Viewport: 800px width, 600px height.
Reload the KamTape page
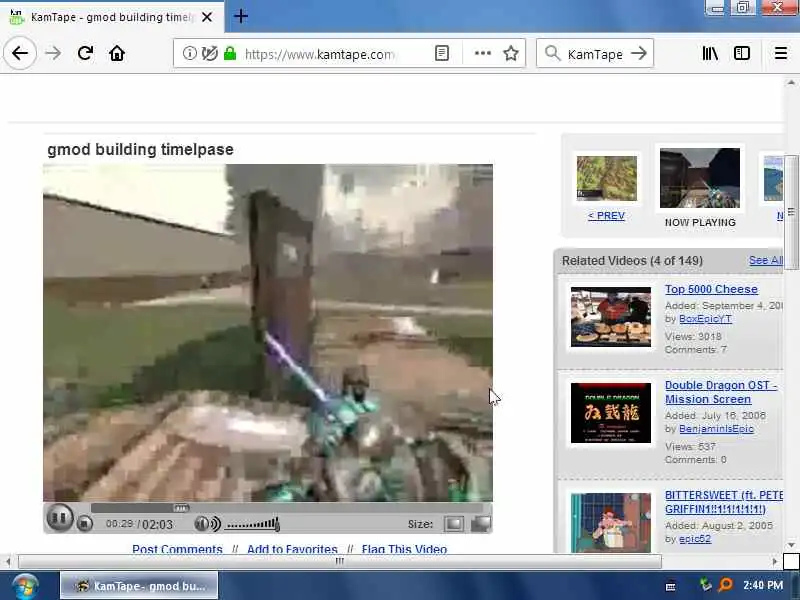pos(85,53)
